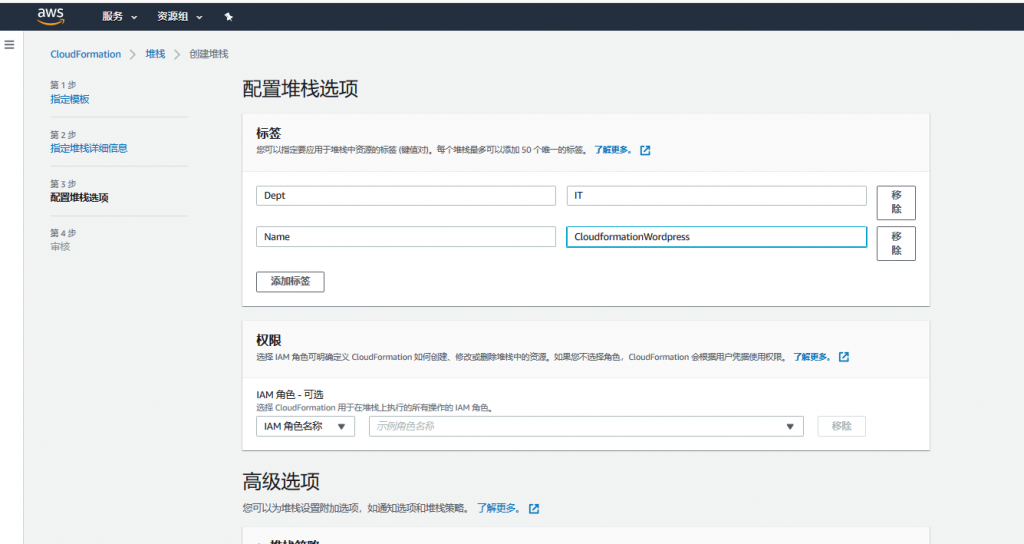
Task: Edit the Dept tag key field
Action: pyautogui.click(x=406, y=196)
